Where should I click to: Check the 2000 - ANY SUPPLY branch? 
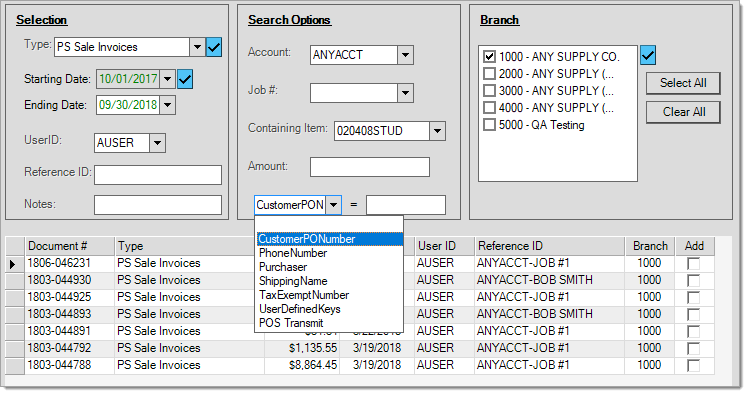(489, 74)
